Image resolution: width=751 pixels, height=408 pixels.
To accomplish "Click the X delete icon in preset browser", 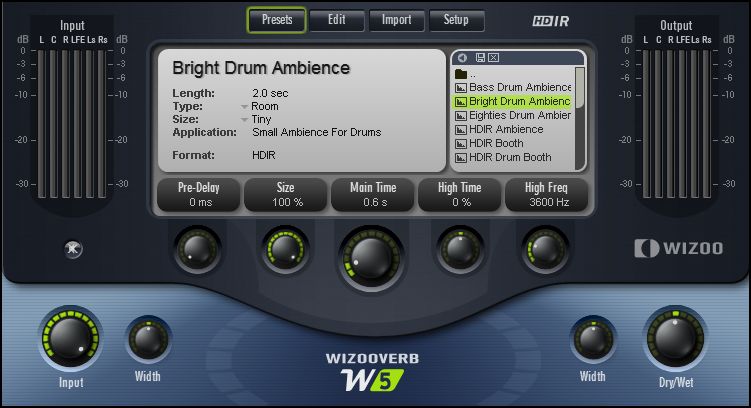I will click(493, 58).
